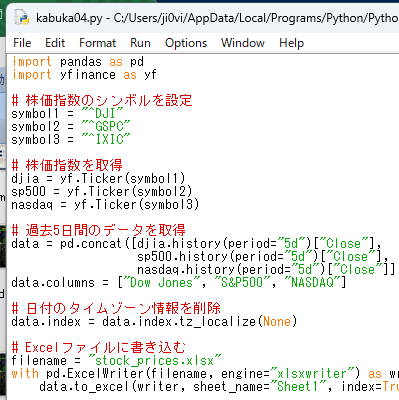Image resolution: width=399 pixels, height=400 pixels.
Task: Click the comment '# 株価指数を取得'
Action: [67, 165]
